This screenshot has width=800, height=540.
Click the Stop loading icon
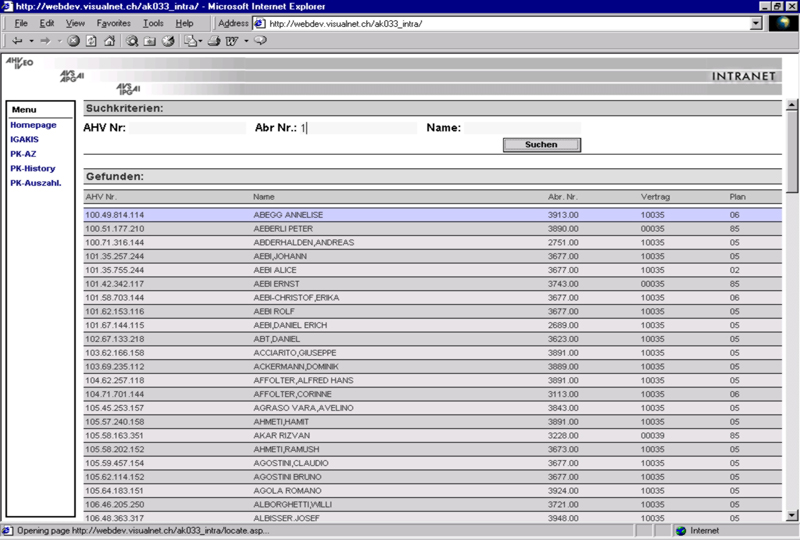click(73, 41)
